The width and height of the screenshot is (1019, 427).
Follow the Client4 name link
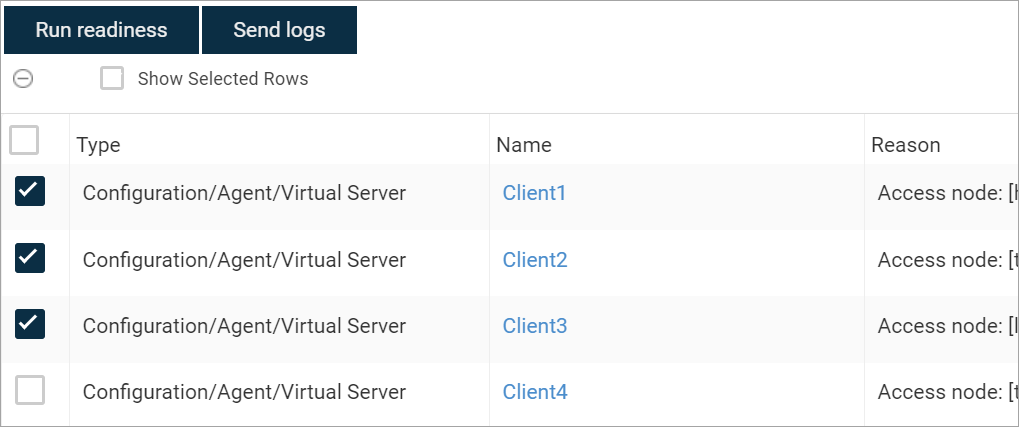point(535,392)
